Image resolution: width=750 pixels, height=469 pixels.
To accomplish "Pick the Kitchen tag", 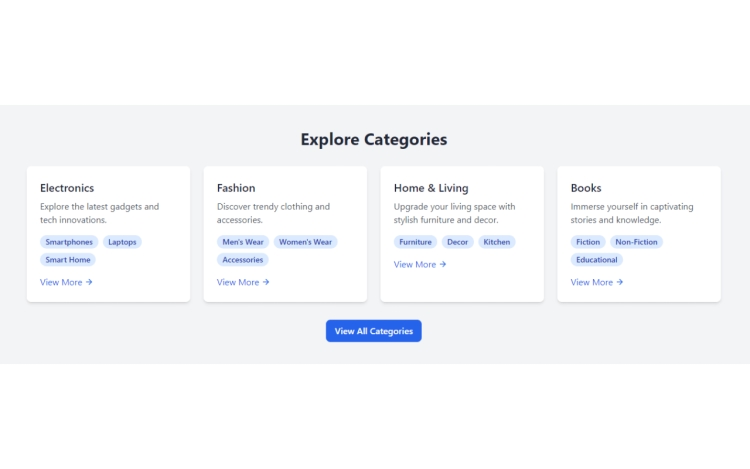I will 496,242.
